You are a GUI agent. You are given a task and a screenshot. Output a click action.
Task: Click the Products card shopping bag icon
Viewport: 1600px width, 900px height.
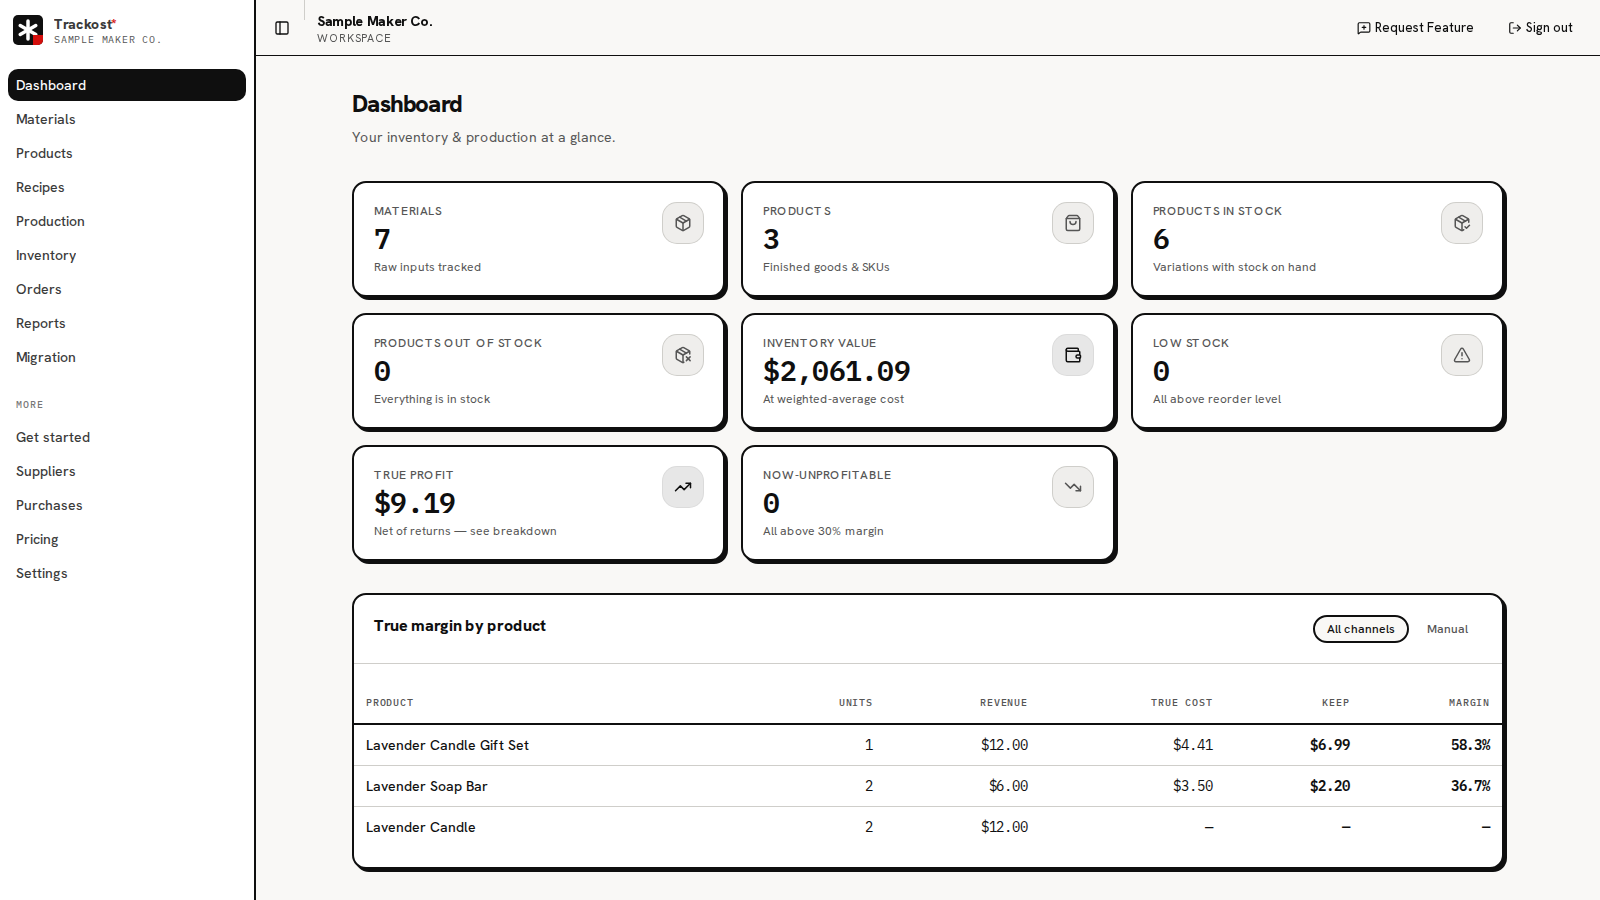click(1073, 223)
